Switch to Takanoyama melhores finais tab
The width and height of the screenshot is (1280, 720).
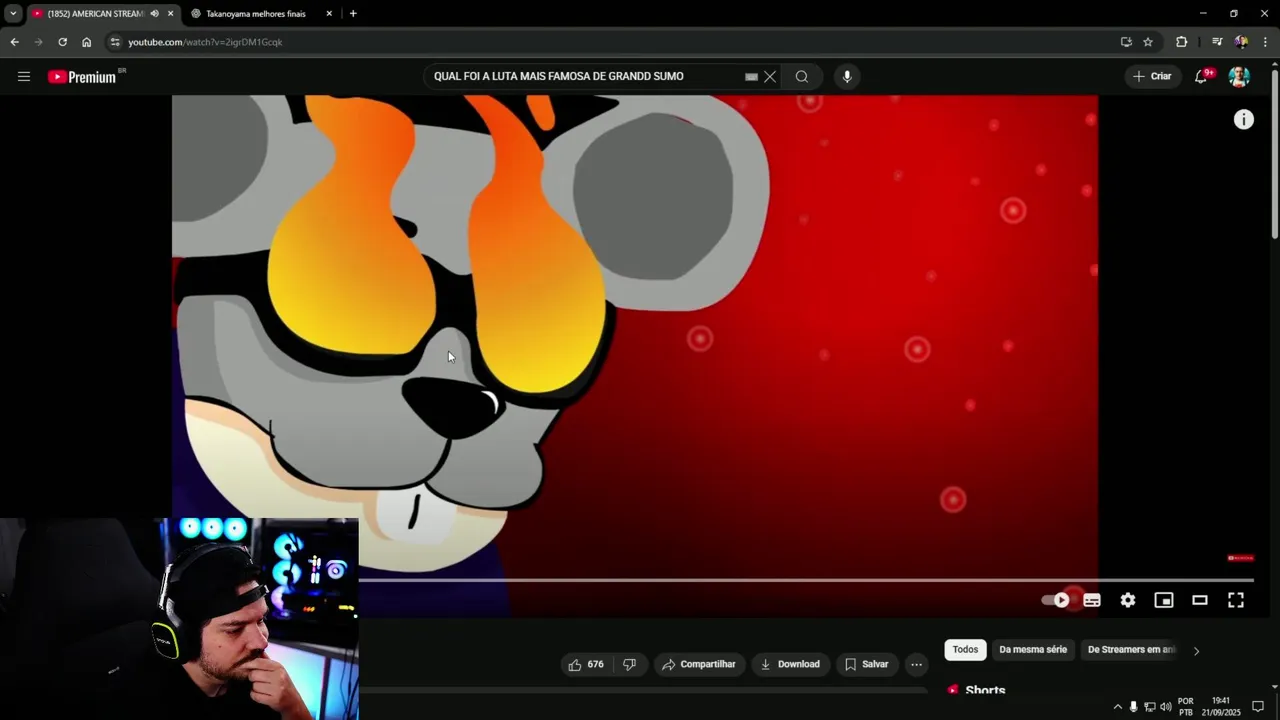255,14
